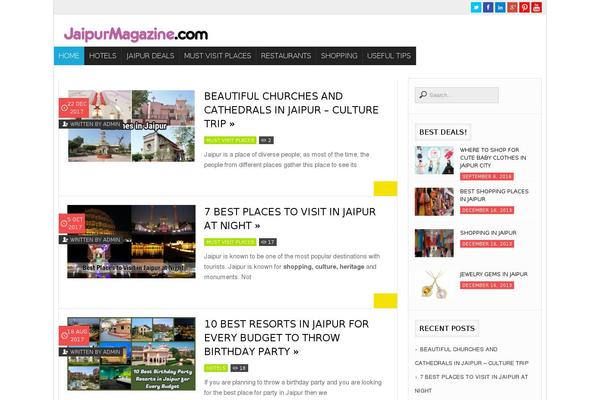Click the churches article thumbnail image
The width and height of the screenshot is (600, 400).
pos(131,126)
